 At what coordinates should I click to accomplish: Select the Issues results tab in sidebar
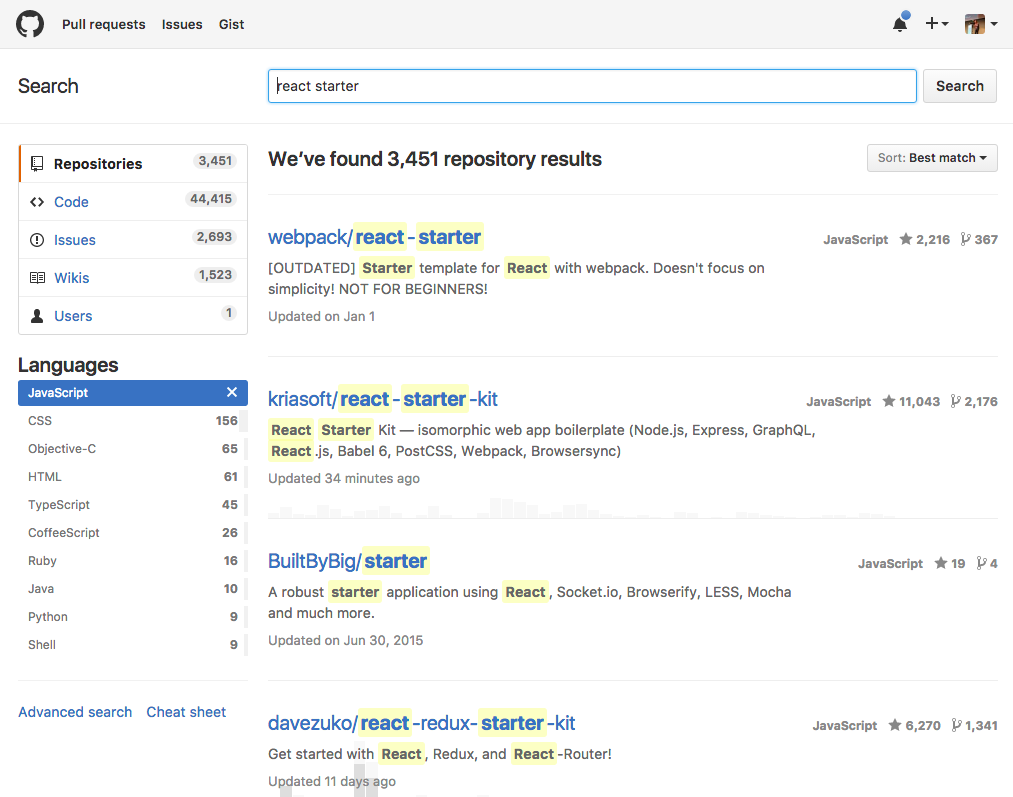(133, 240)
